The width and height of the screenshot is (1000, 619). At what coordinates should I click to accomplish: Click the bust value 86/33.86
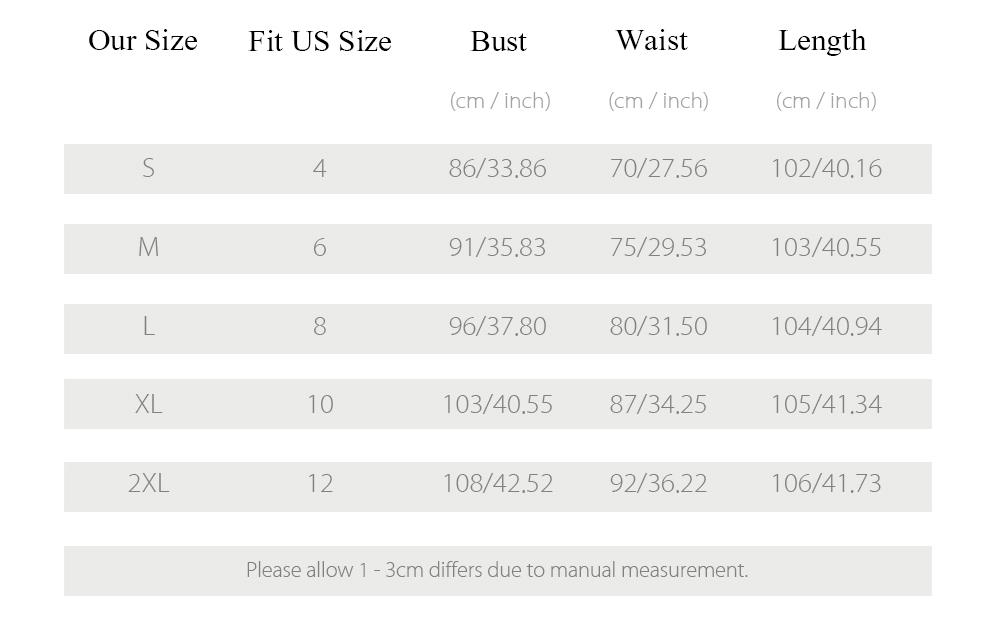[x=497, y=168]
